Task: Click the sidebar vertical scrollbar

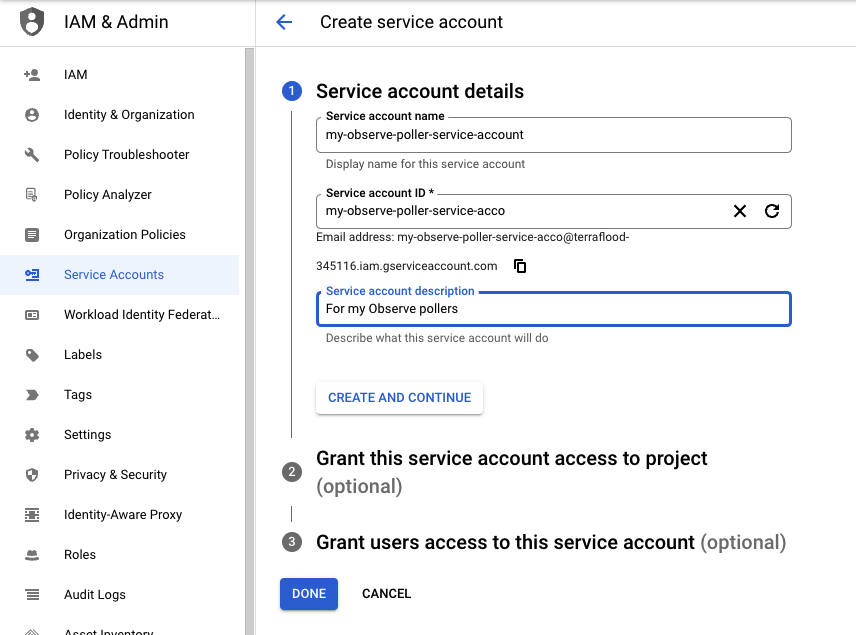Action: click(x=249, y=341)
